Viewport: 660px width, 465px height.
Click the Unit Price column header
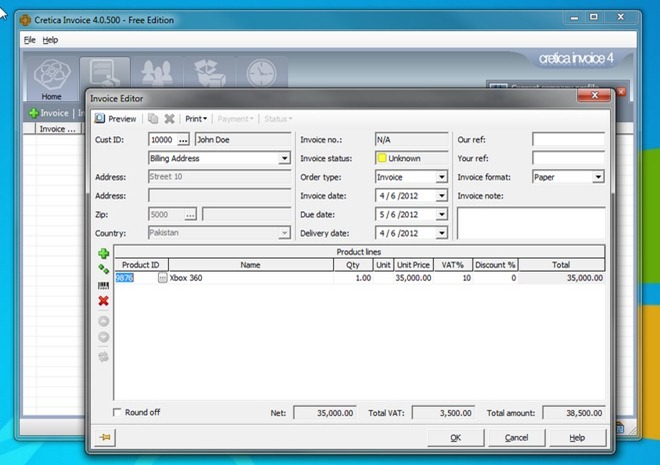pyautogui.click(x=413, y=265)
